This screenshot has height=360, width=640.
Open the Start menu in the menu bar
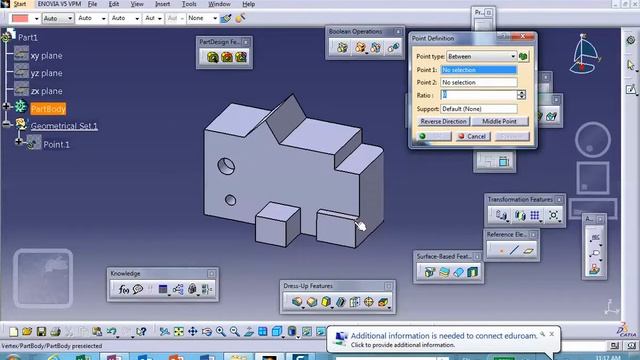(x=20, y=4)
